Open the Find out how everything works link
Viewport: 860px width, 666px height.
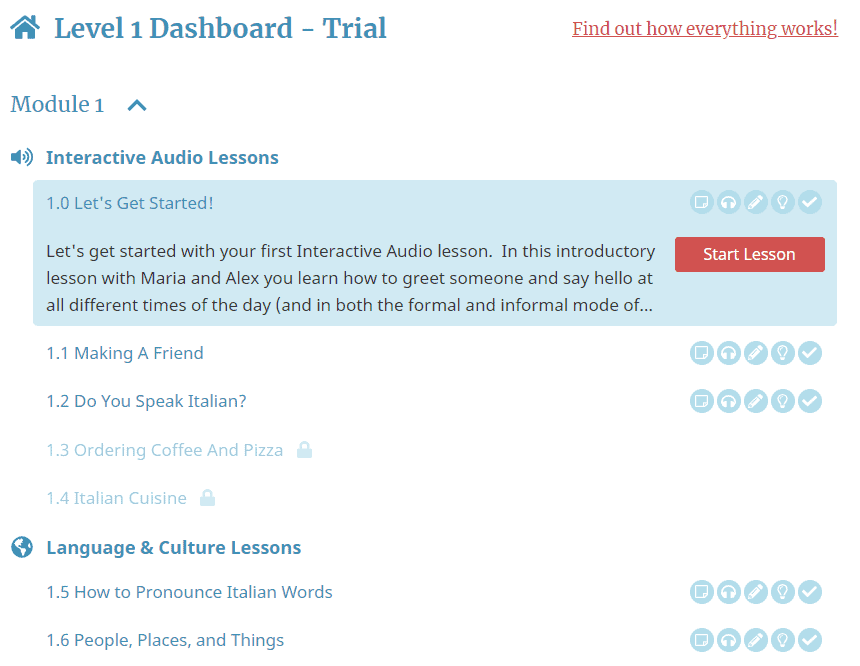(704, 28)
